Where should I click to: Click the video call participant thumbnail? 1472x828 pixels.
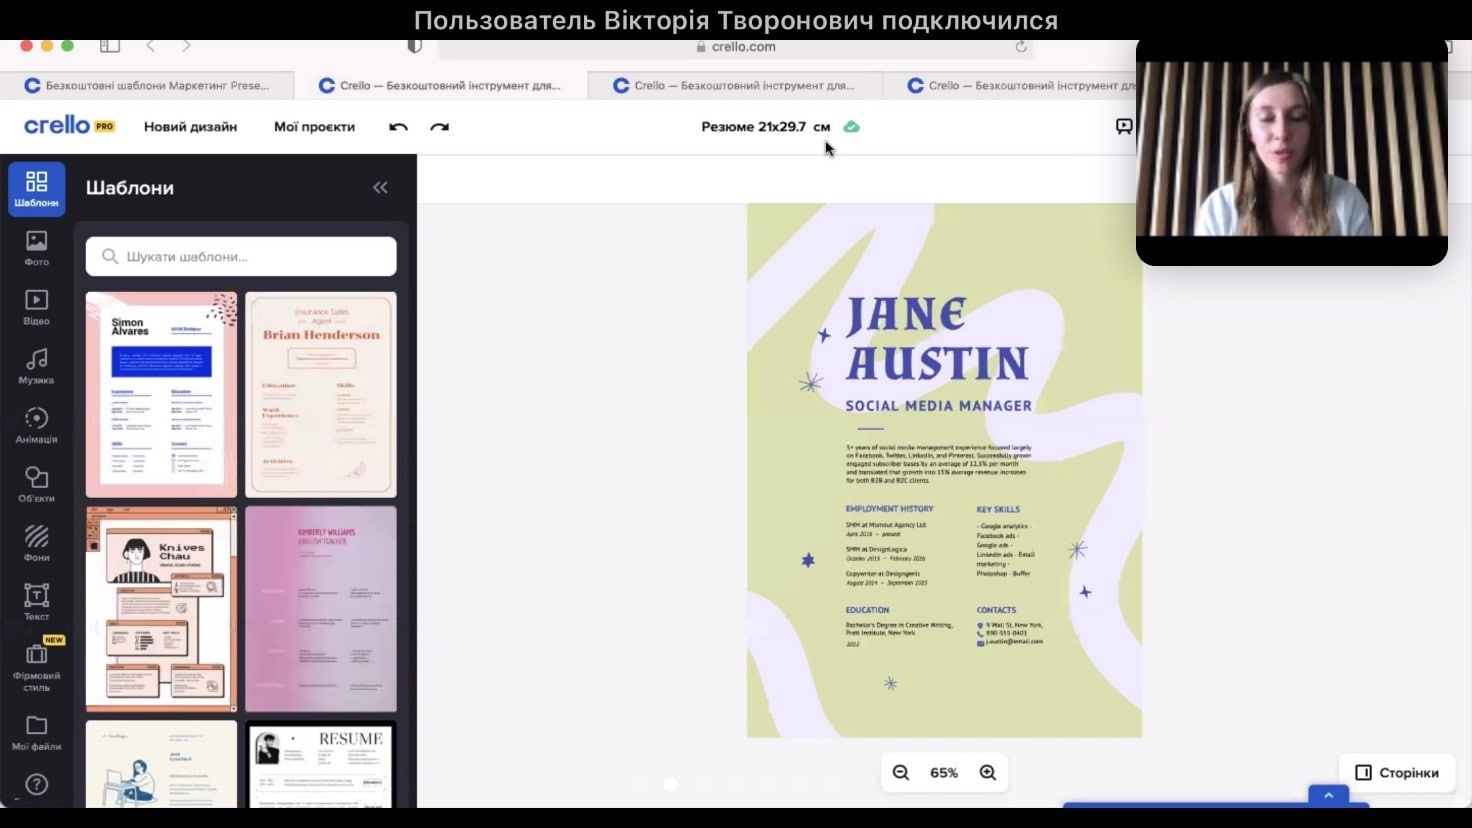(1292, 152)
